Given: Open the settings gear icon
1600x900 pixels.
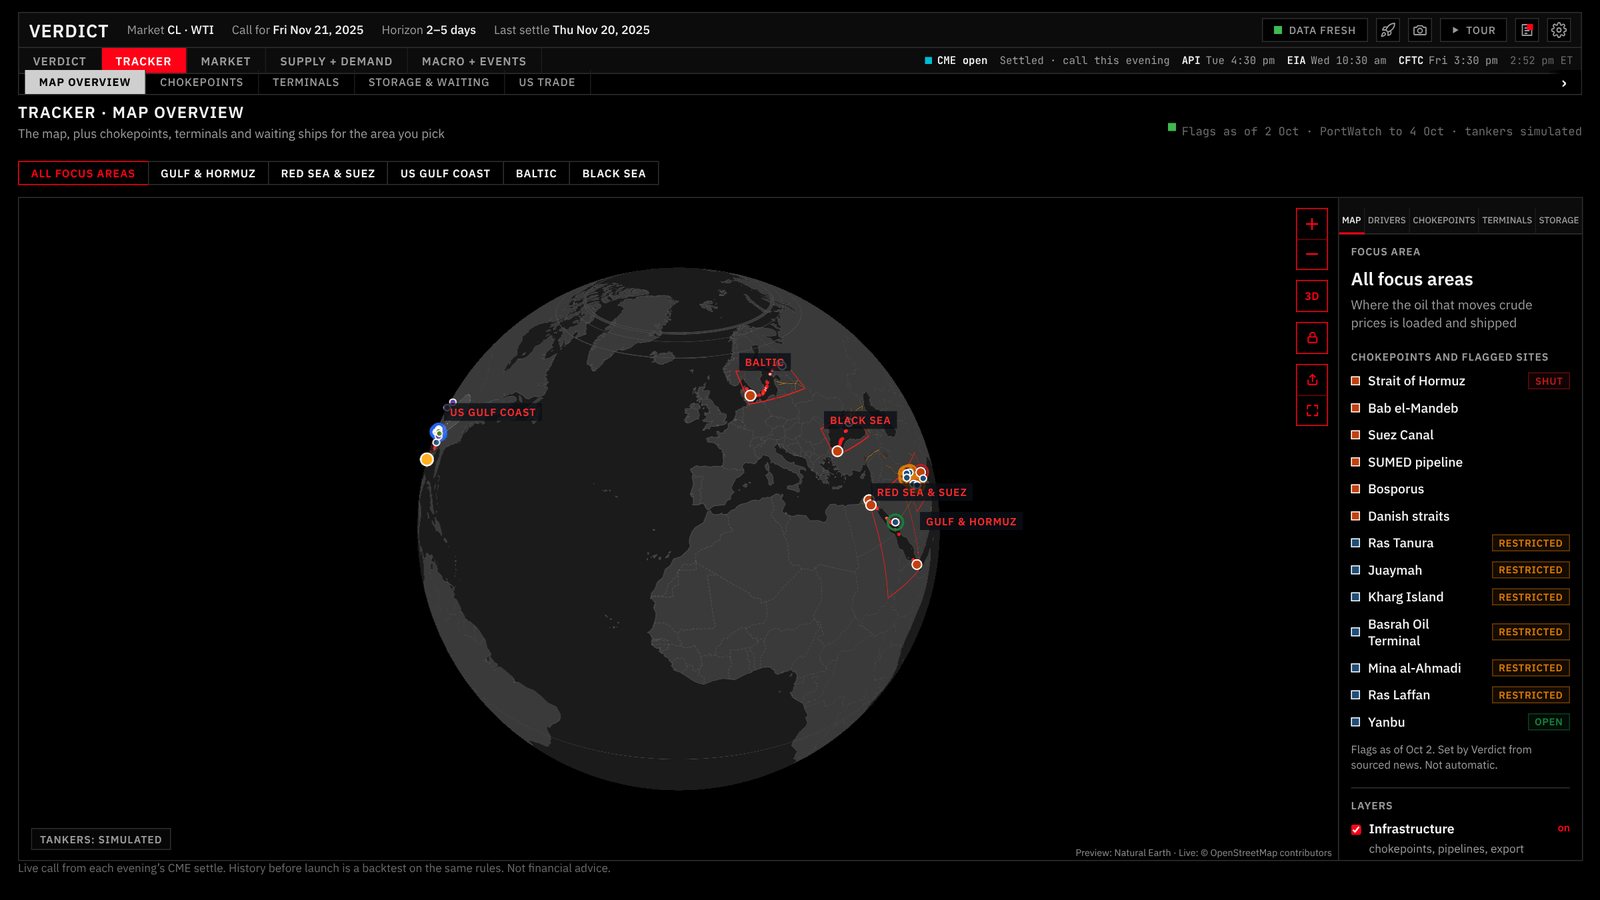Looking at the screenshot, I should click(x=1559, y=30).
